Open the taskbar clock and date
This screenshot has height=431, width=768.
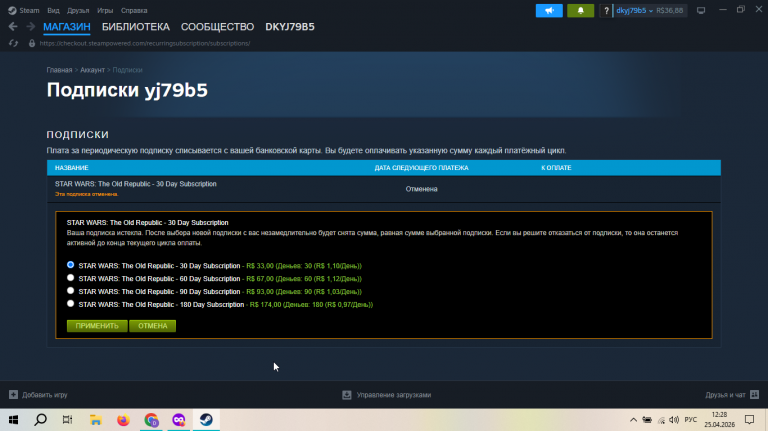pyautogui.click(x=720, y=420)
